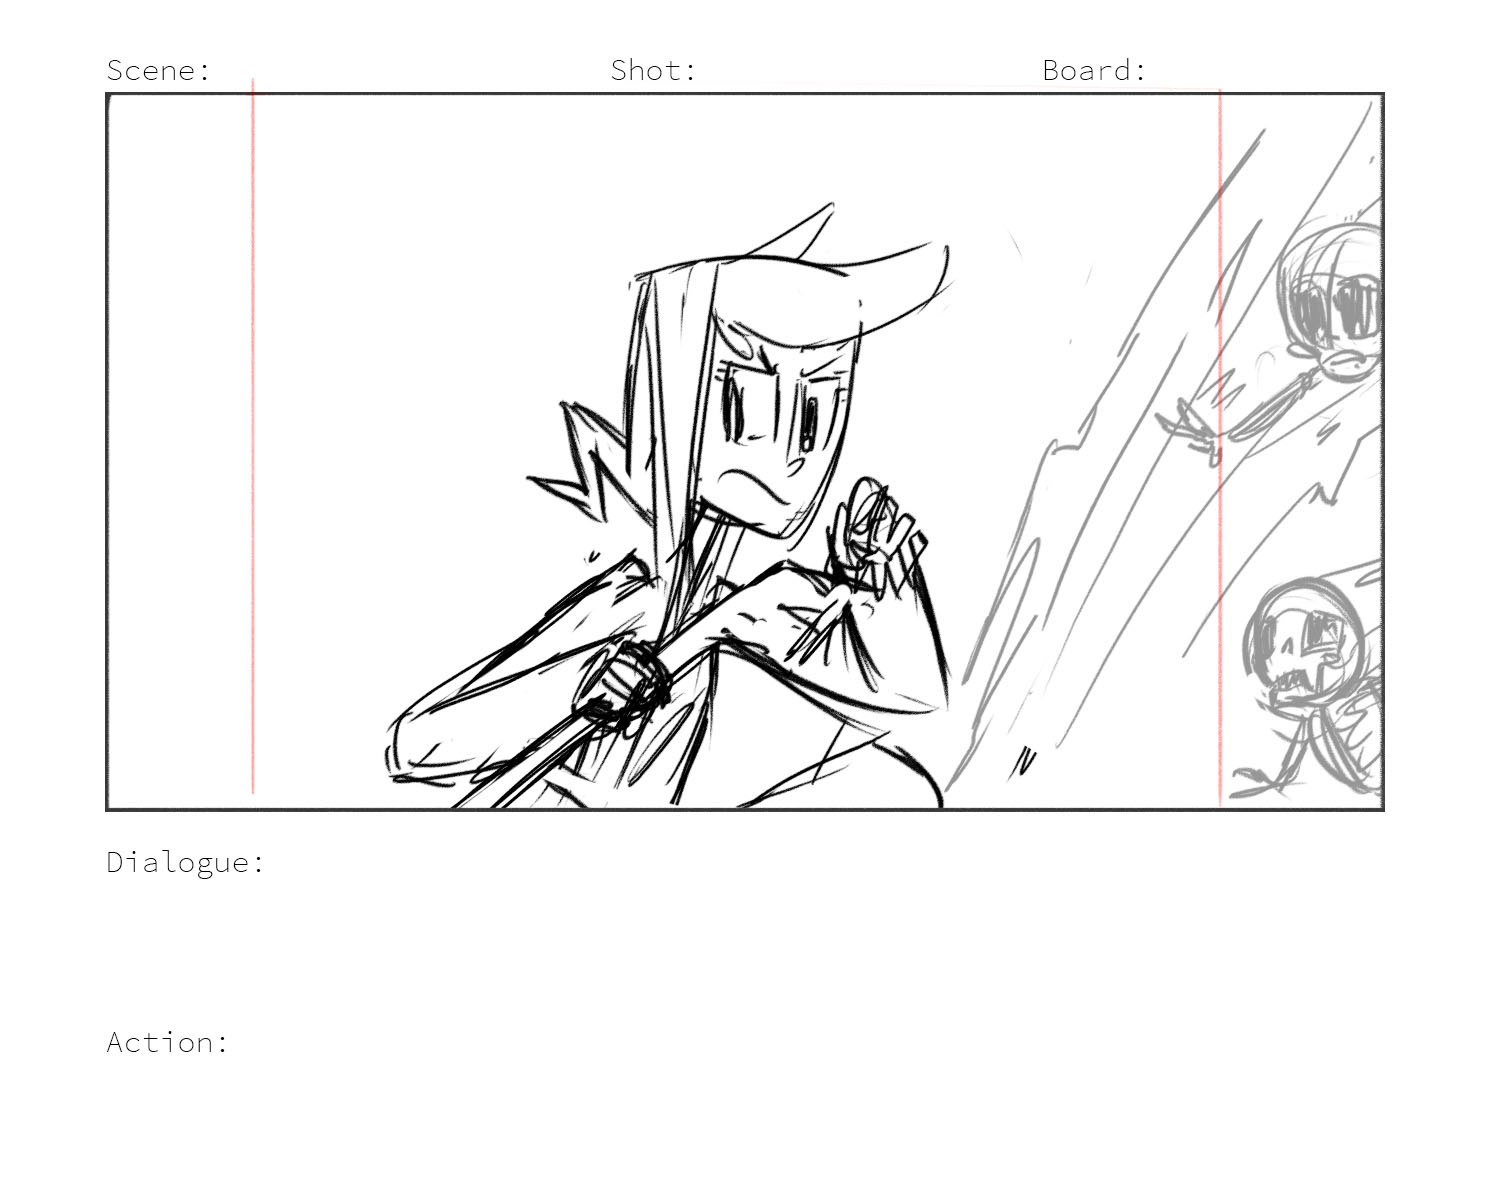
Task: Click the Dialogue: label
Action: pyautogui.click(x=185, y=862)
